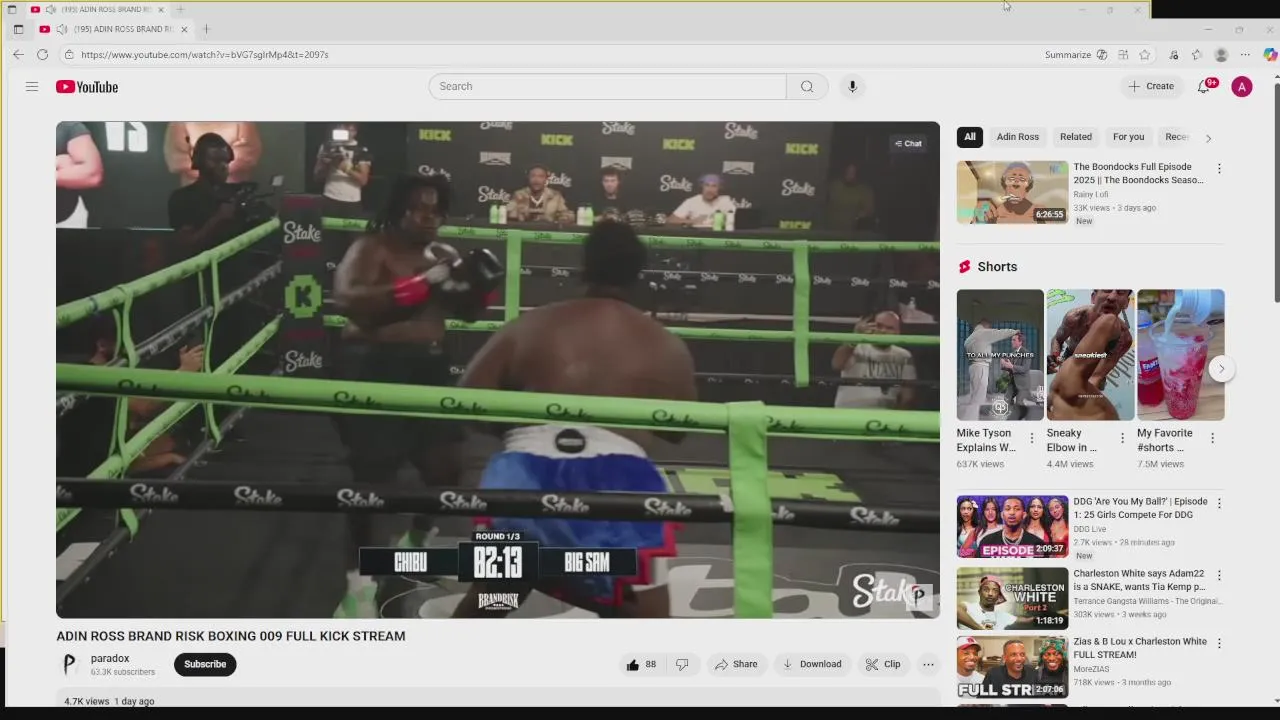The width and height of the screenshot is (1280, 720).
Task: Select the background window's ADIN ROSS tab
Action: pyautogui.click(x=98, y=9)
